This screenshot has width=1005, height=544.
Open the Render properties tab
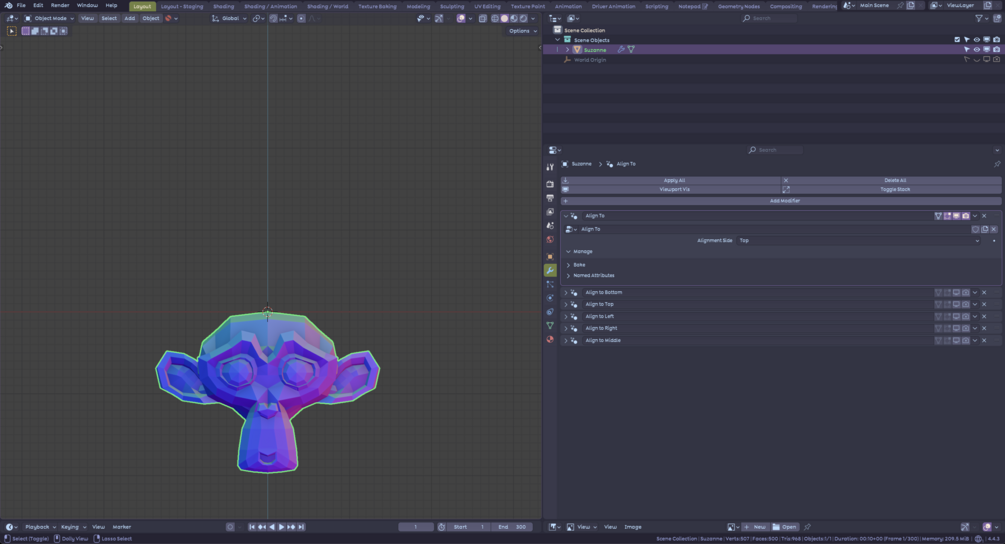click(550, 184)
